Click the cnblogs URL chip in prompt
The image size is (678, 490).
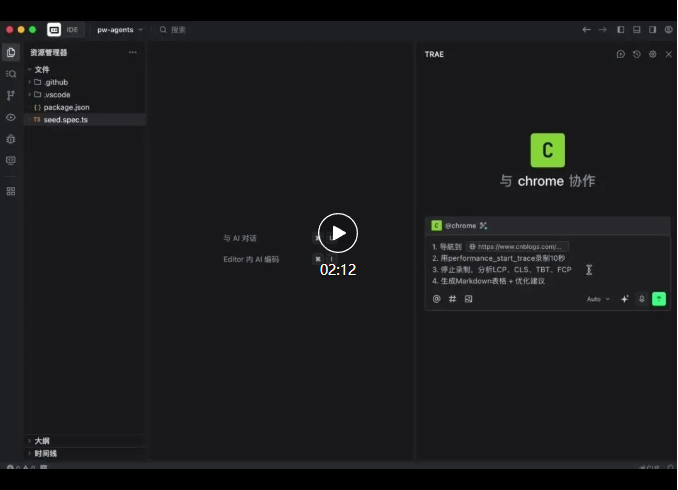coord(518,247)
